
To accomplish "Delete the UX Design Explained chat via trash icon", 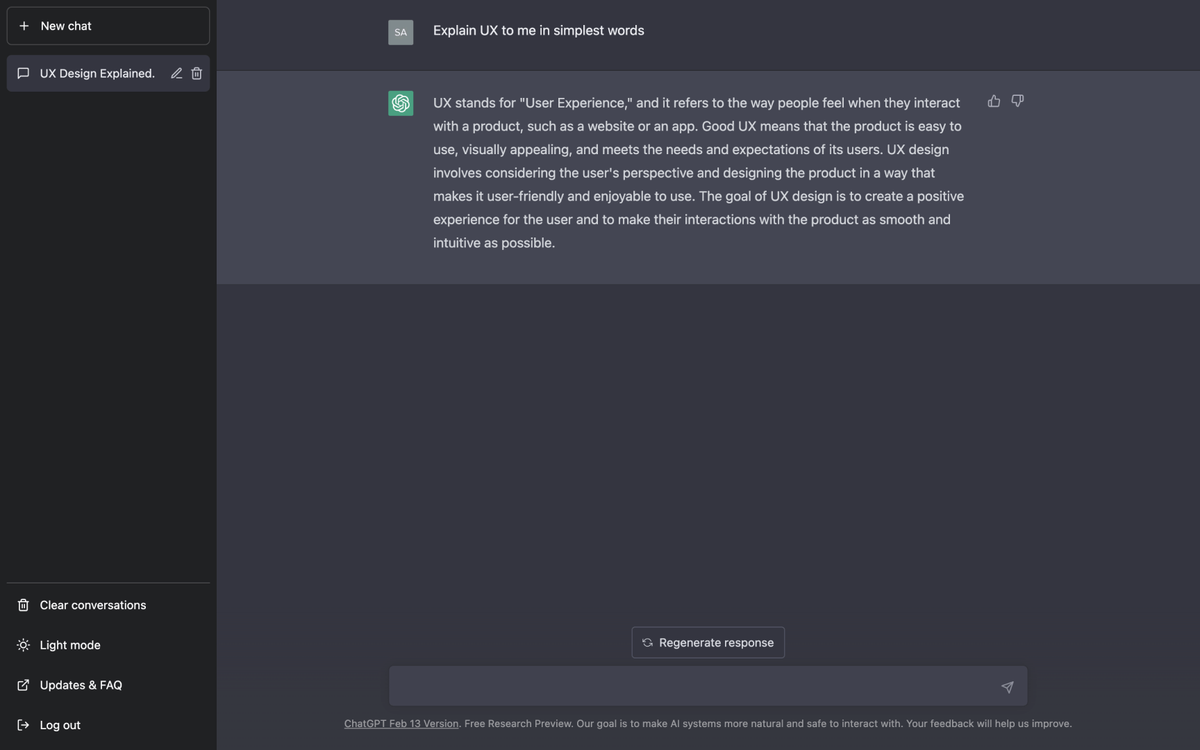I will [x=197, y=73].
